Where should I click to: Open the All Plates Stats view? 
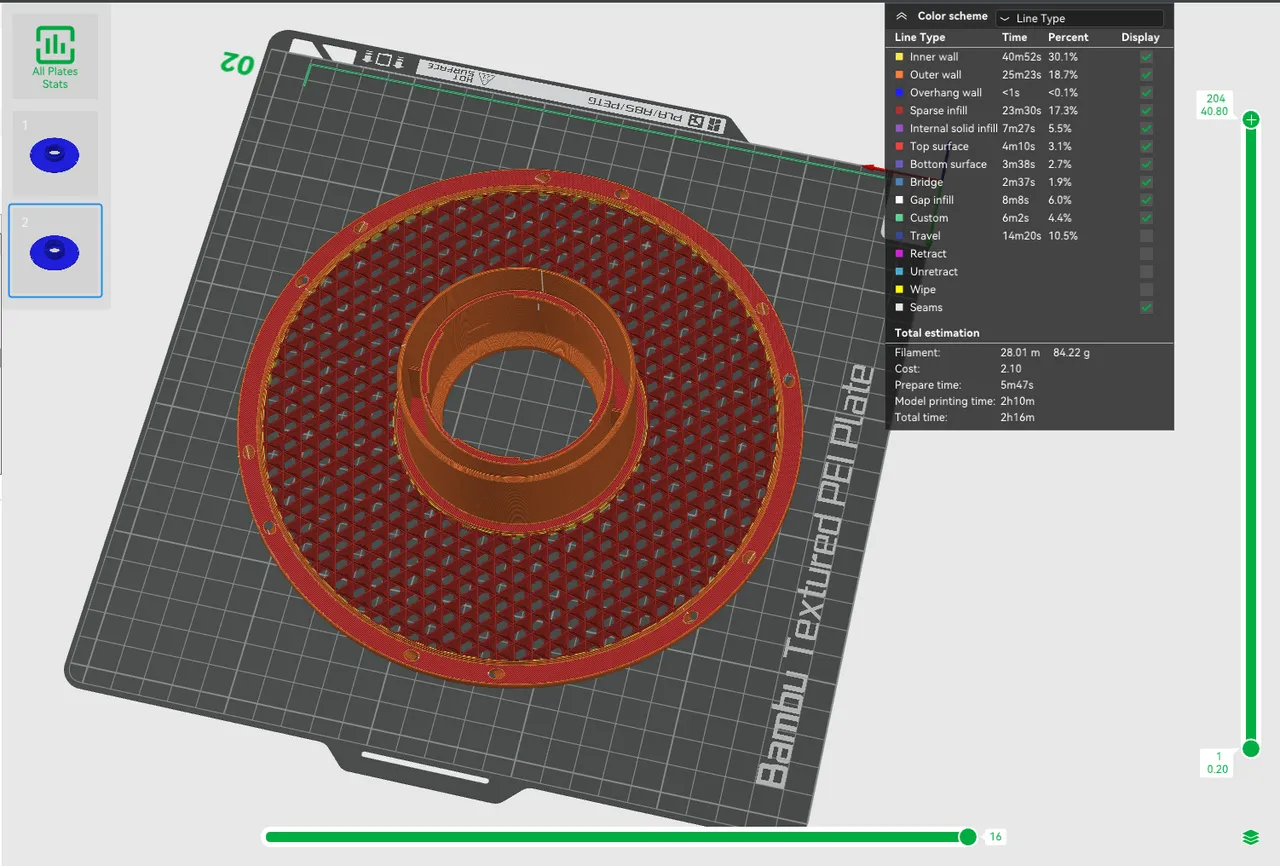[55, 55]
